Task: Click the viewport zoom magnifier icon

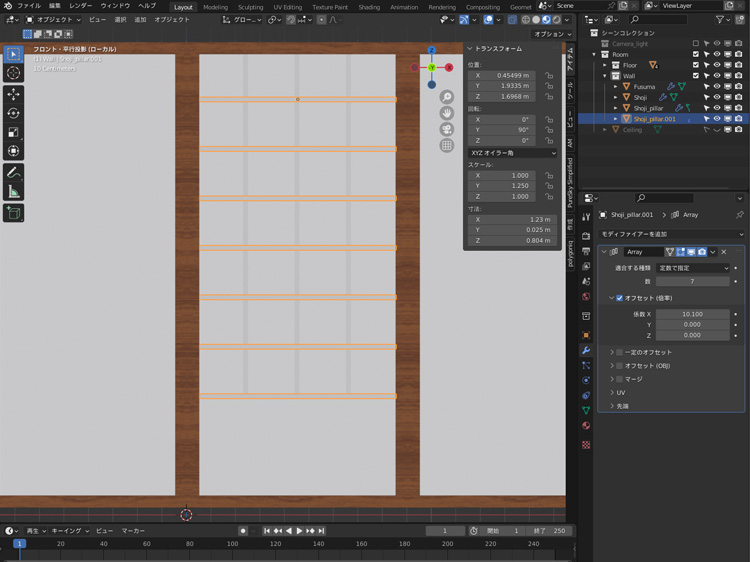Action: click(447, 97)
